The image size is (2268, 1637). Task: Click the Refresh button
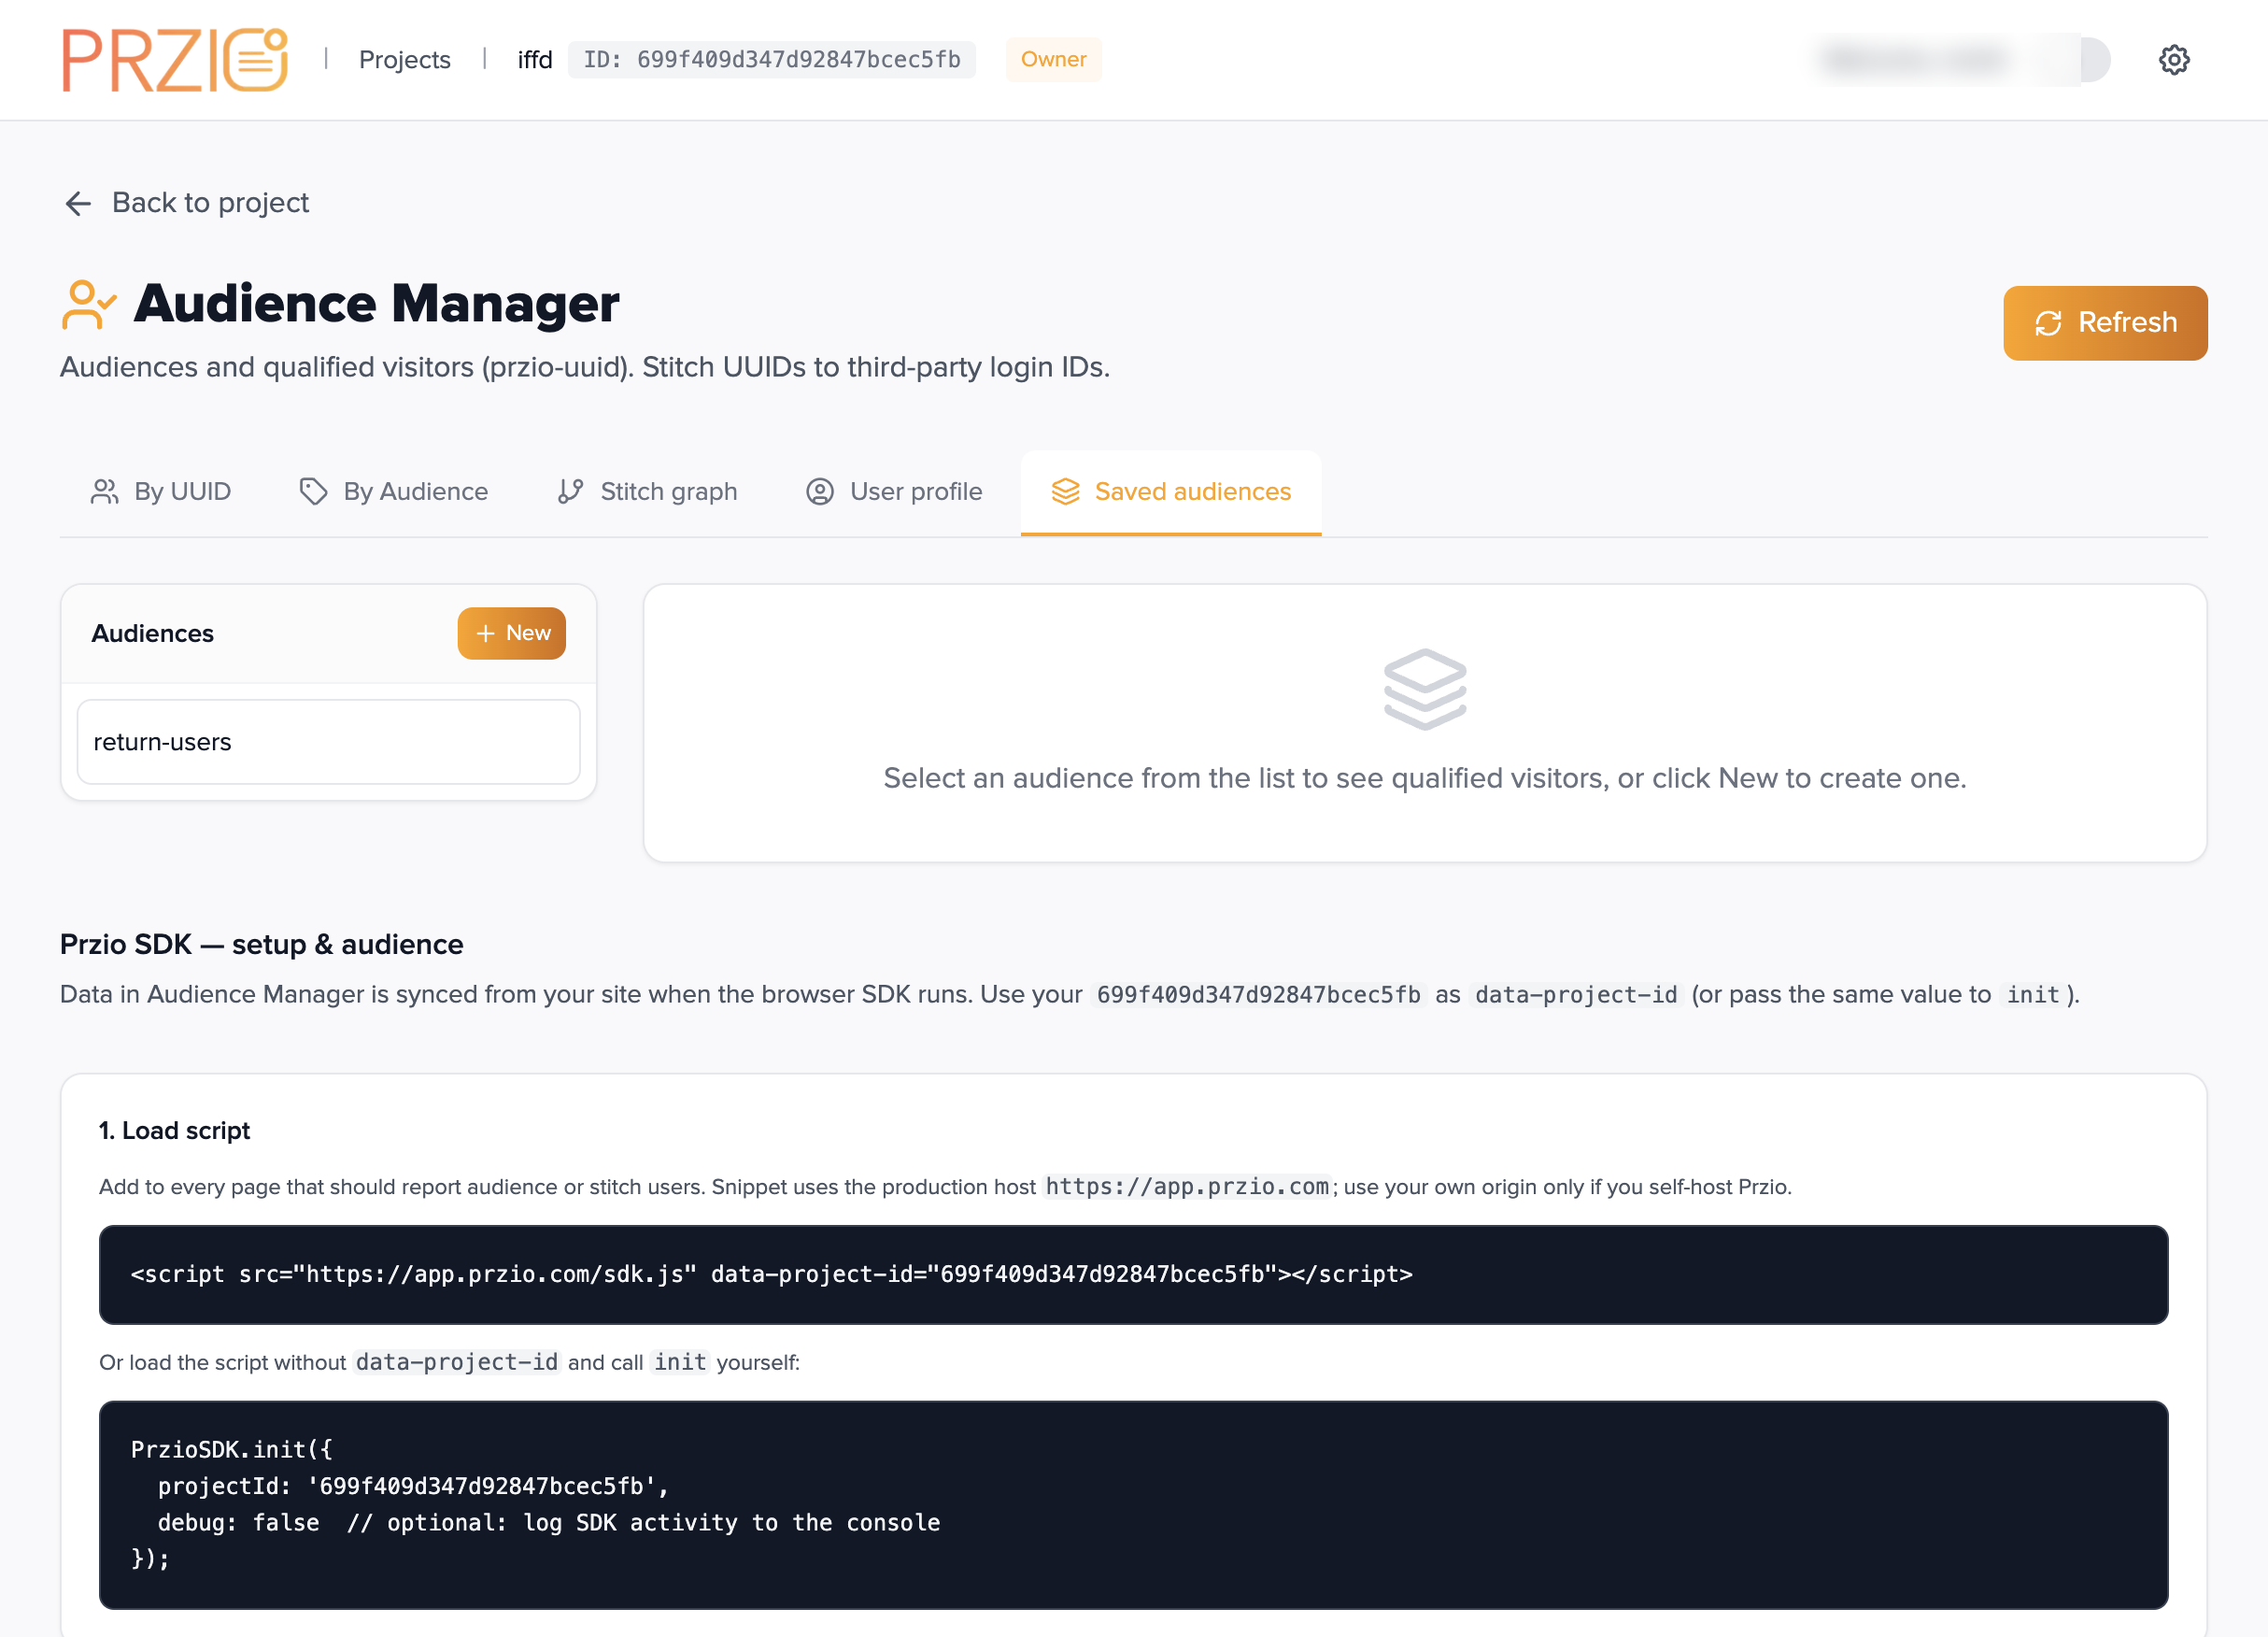[2105, 323]
